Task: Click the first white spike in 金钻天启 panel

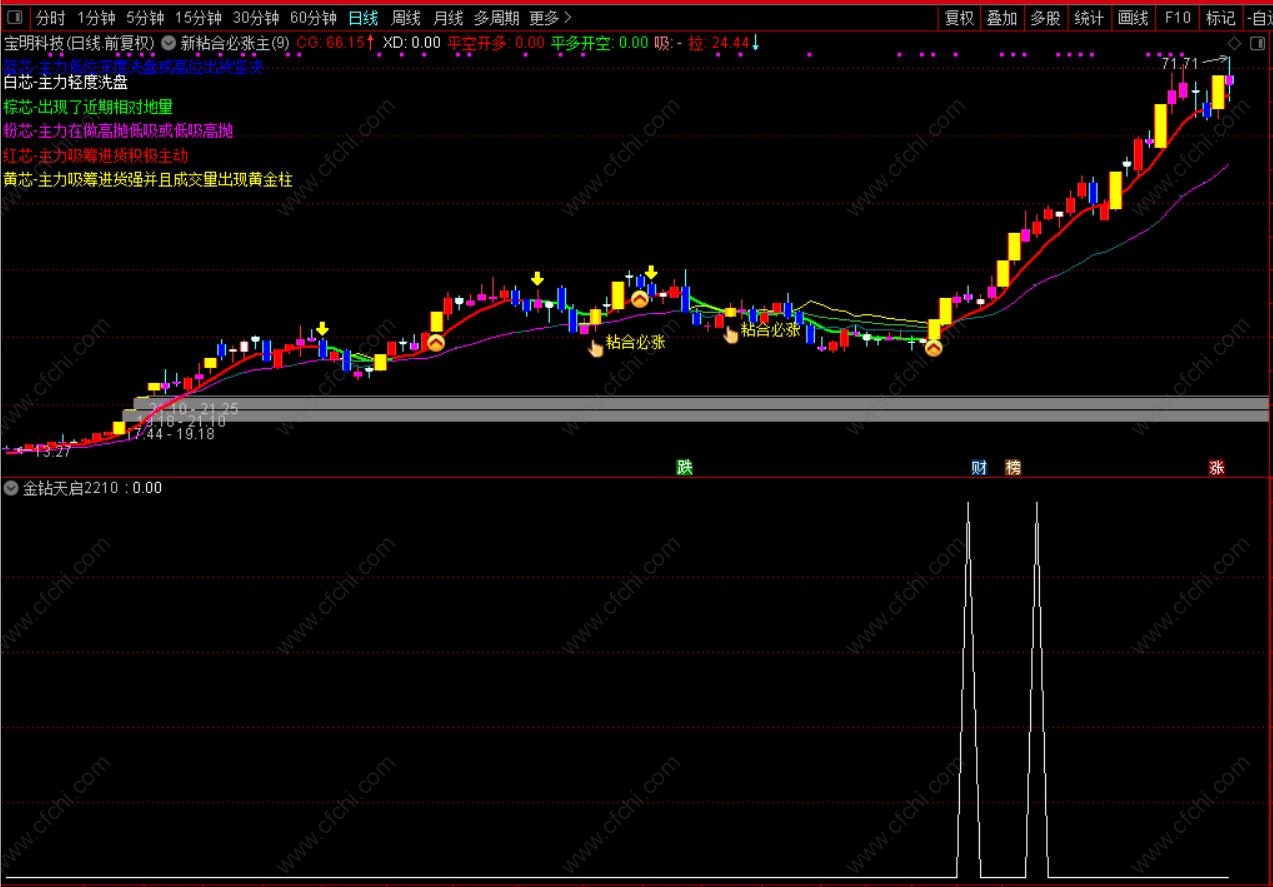Action: coord(968,690)
